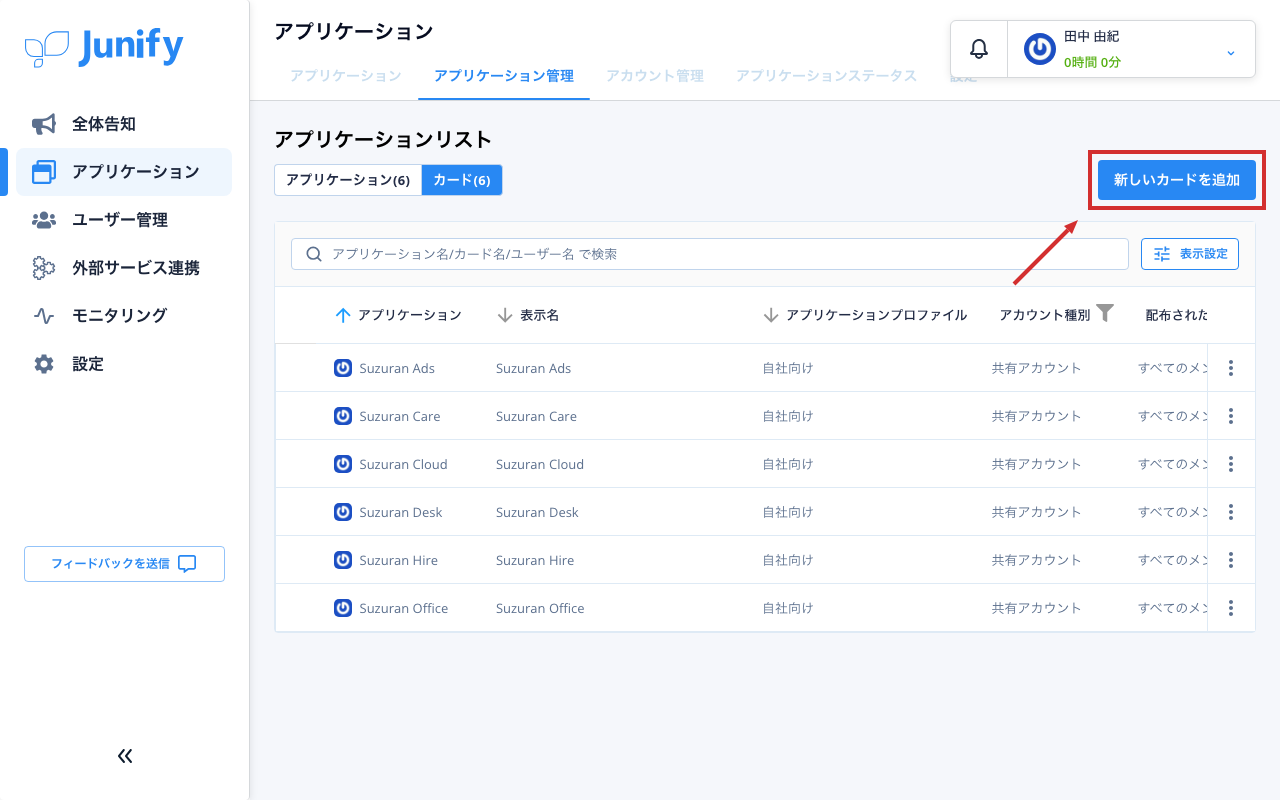
Task: Click the filter funnel on アカウント種別 column
Action: tap(1105, 313)
